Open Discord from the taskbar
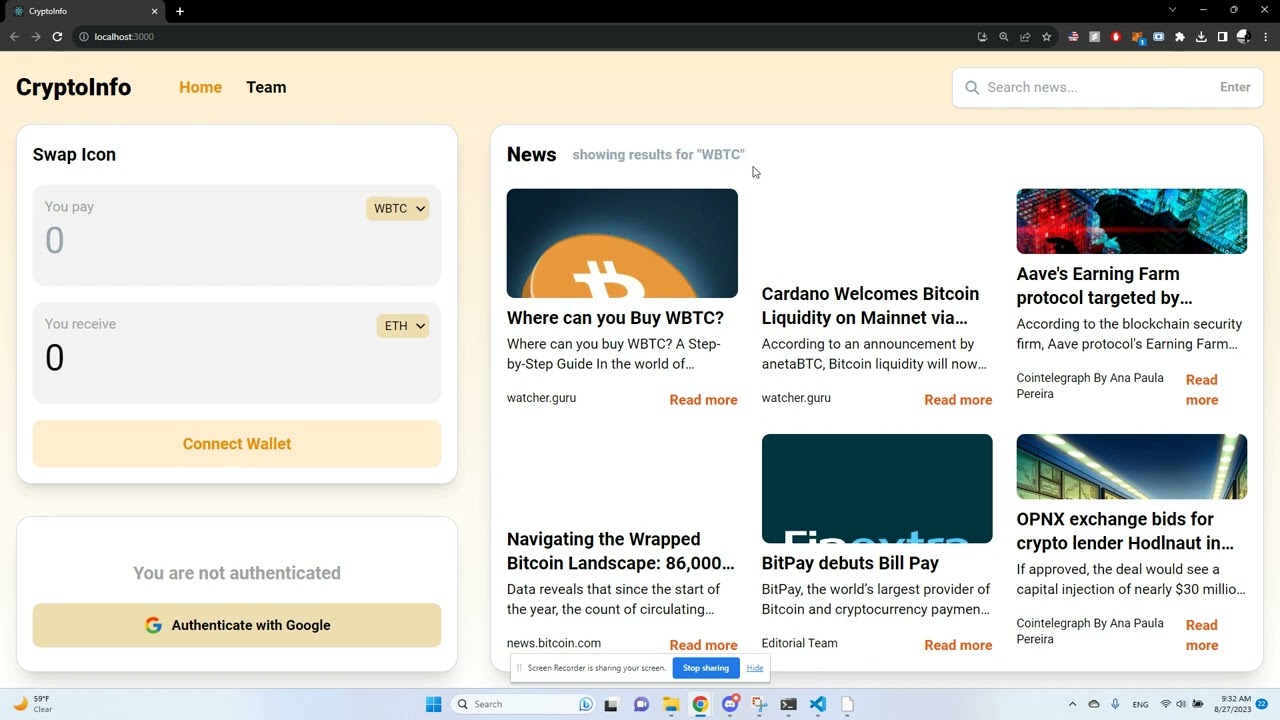The width and height of the screenshot is (1280, 720). coord(731,704)
